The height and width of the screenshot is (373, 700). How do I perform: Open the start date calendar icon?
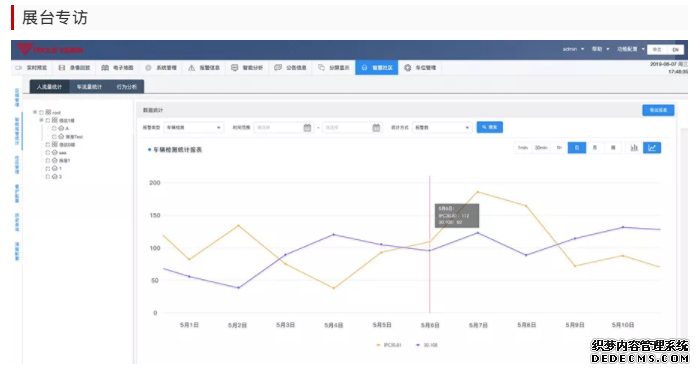(x=307, y=128)
